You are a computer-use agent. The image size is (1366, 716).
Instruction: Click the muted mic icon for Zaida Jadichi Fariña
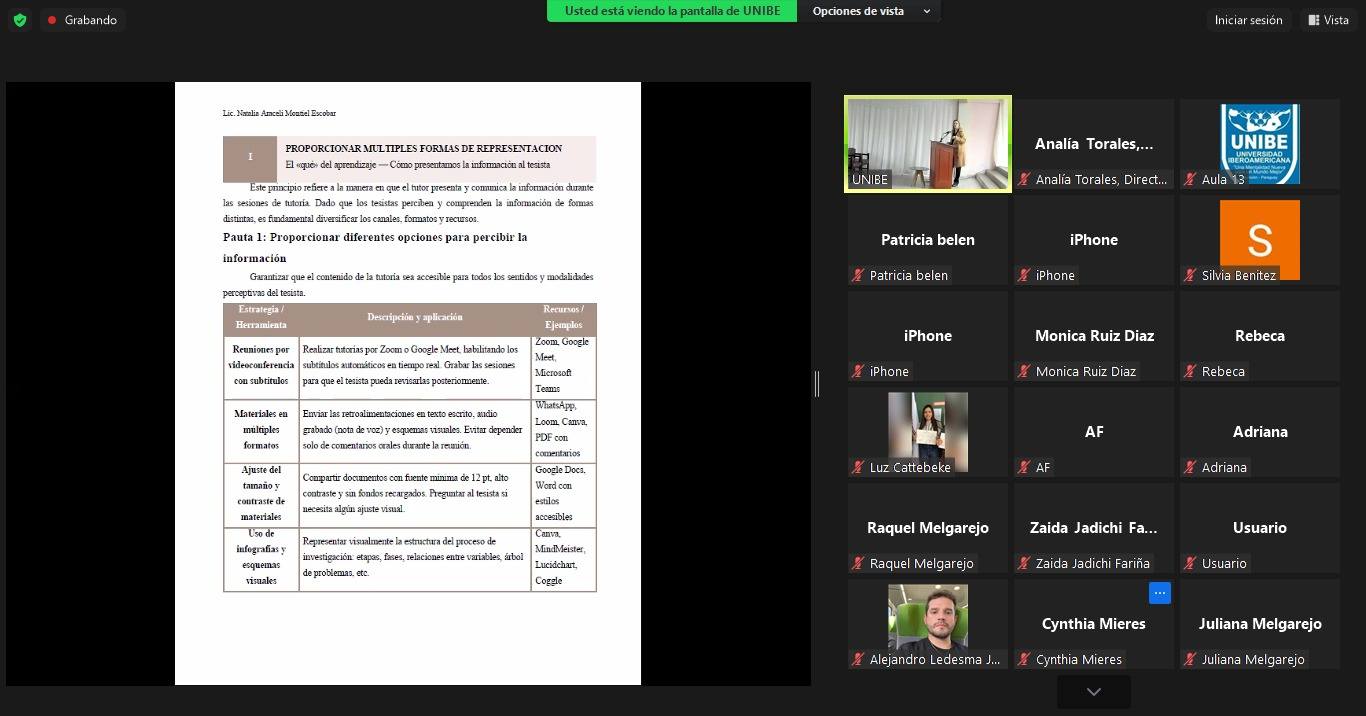click(1024, 564)
